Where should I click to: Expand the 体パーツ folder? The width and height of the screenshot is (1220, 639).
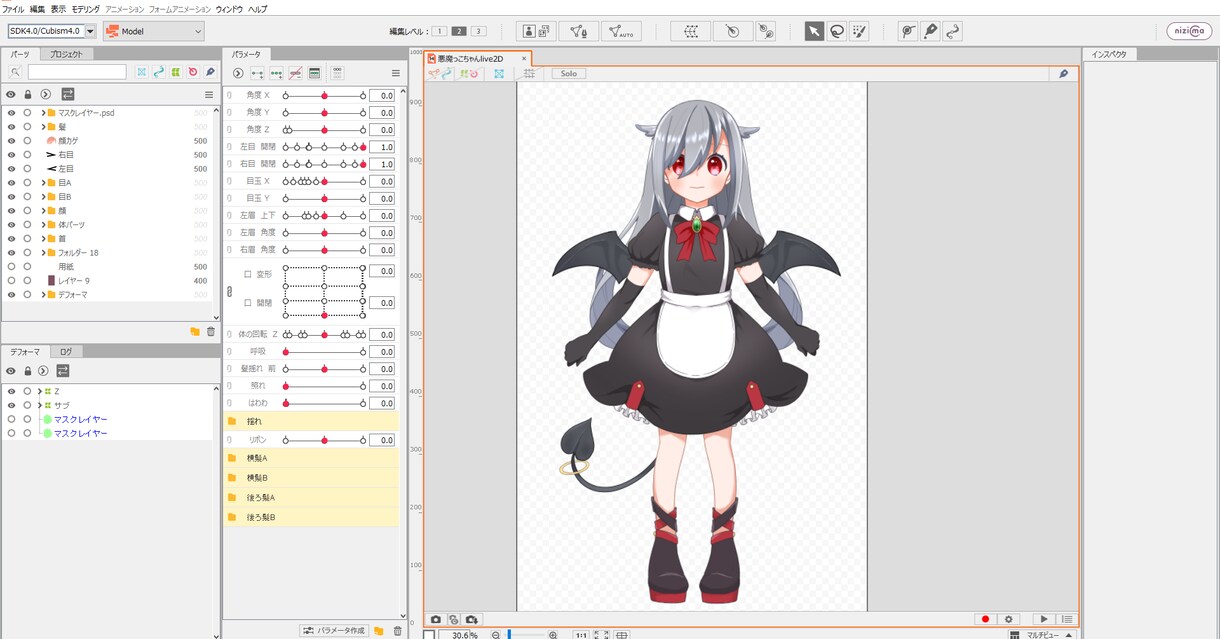42,225
